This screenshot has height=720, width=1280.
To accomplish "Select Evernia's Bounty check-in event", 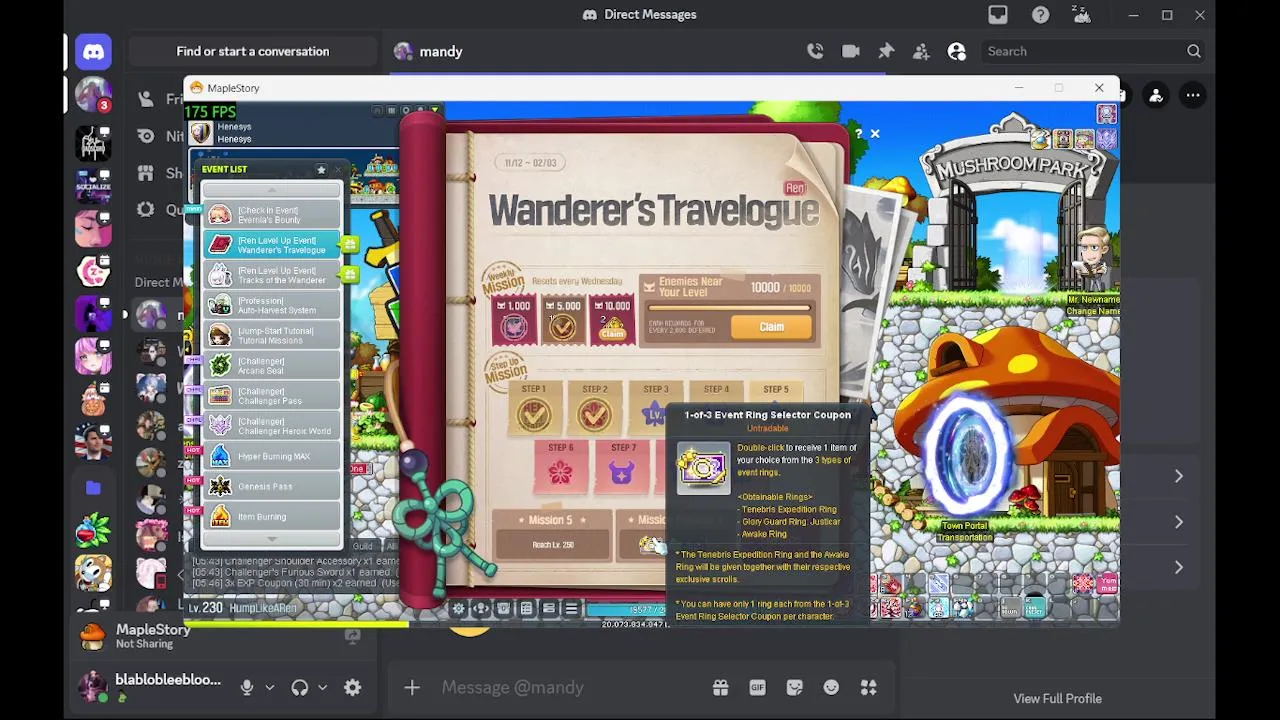I will 272,215.
